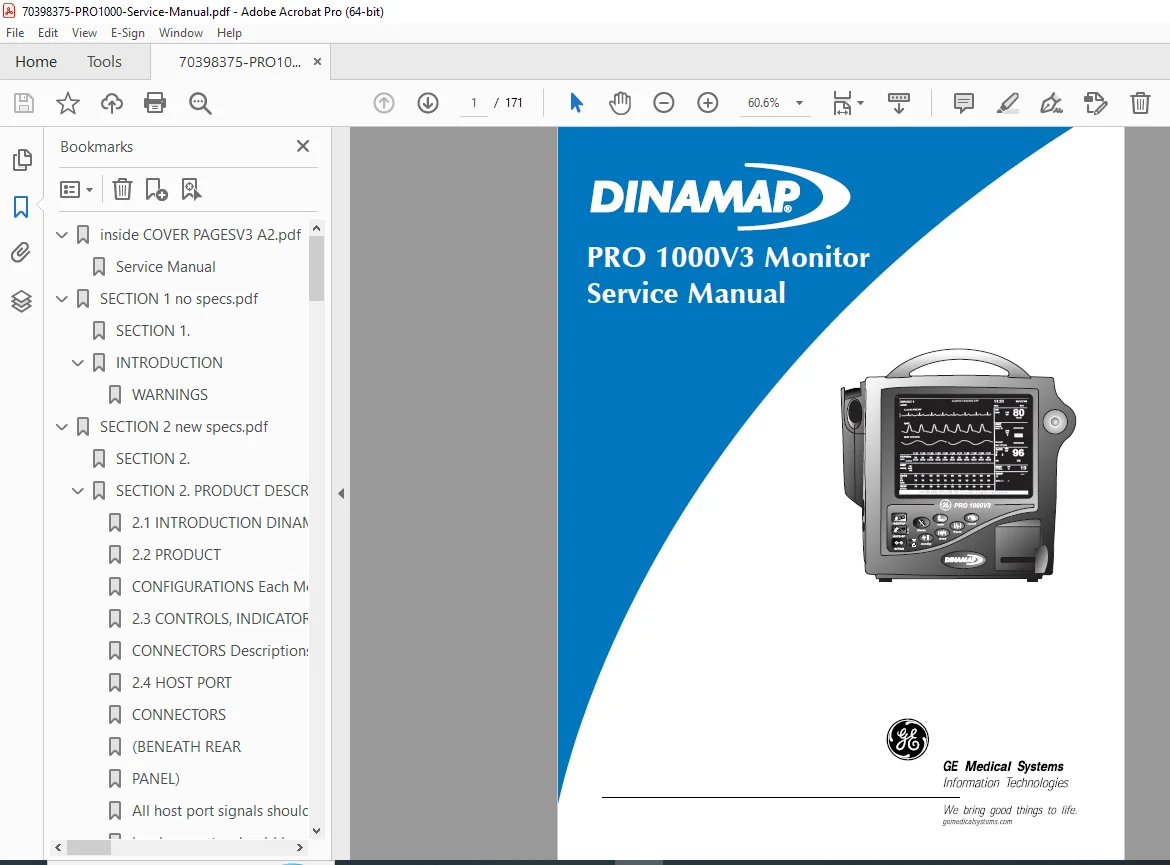This screenshot has height=865, width=1170.
Task: Open bookmark options dropdown menu
Action: [x=76, y=190]
